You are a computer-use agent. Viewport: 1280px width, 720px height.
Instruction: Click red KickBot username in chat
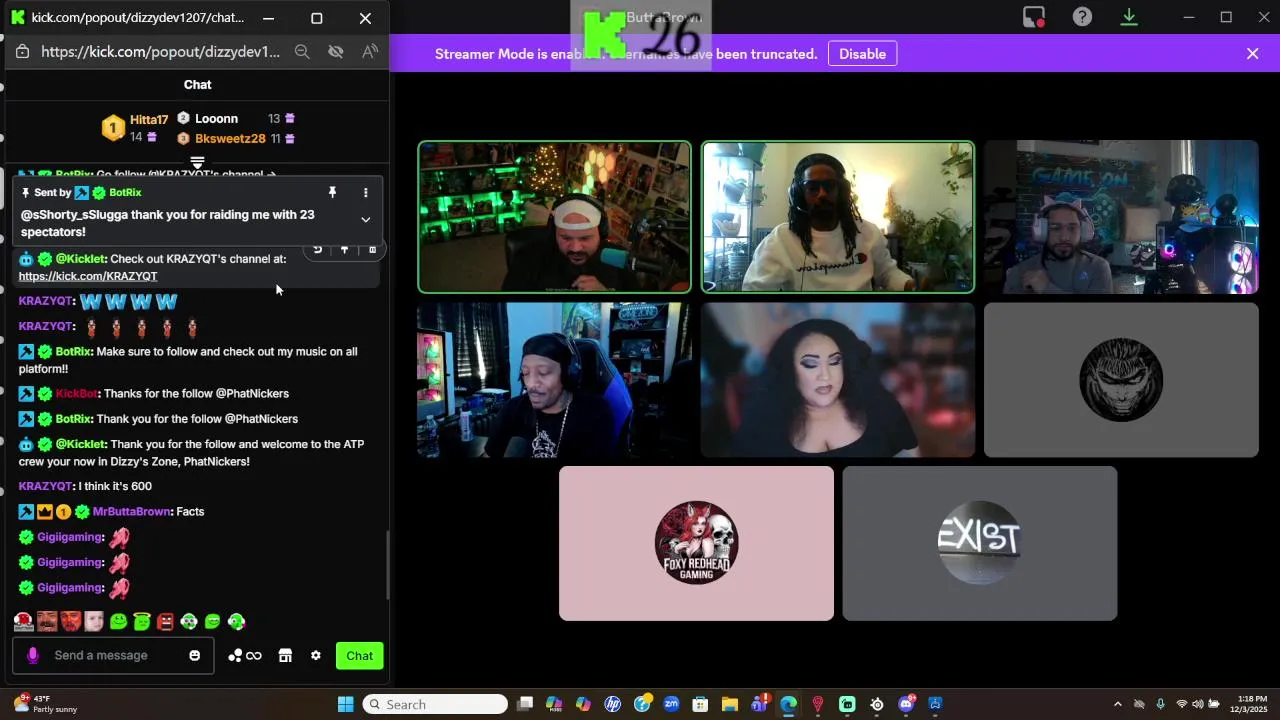point(77,394)
